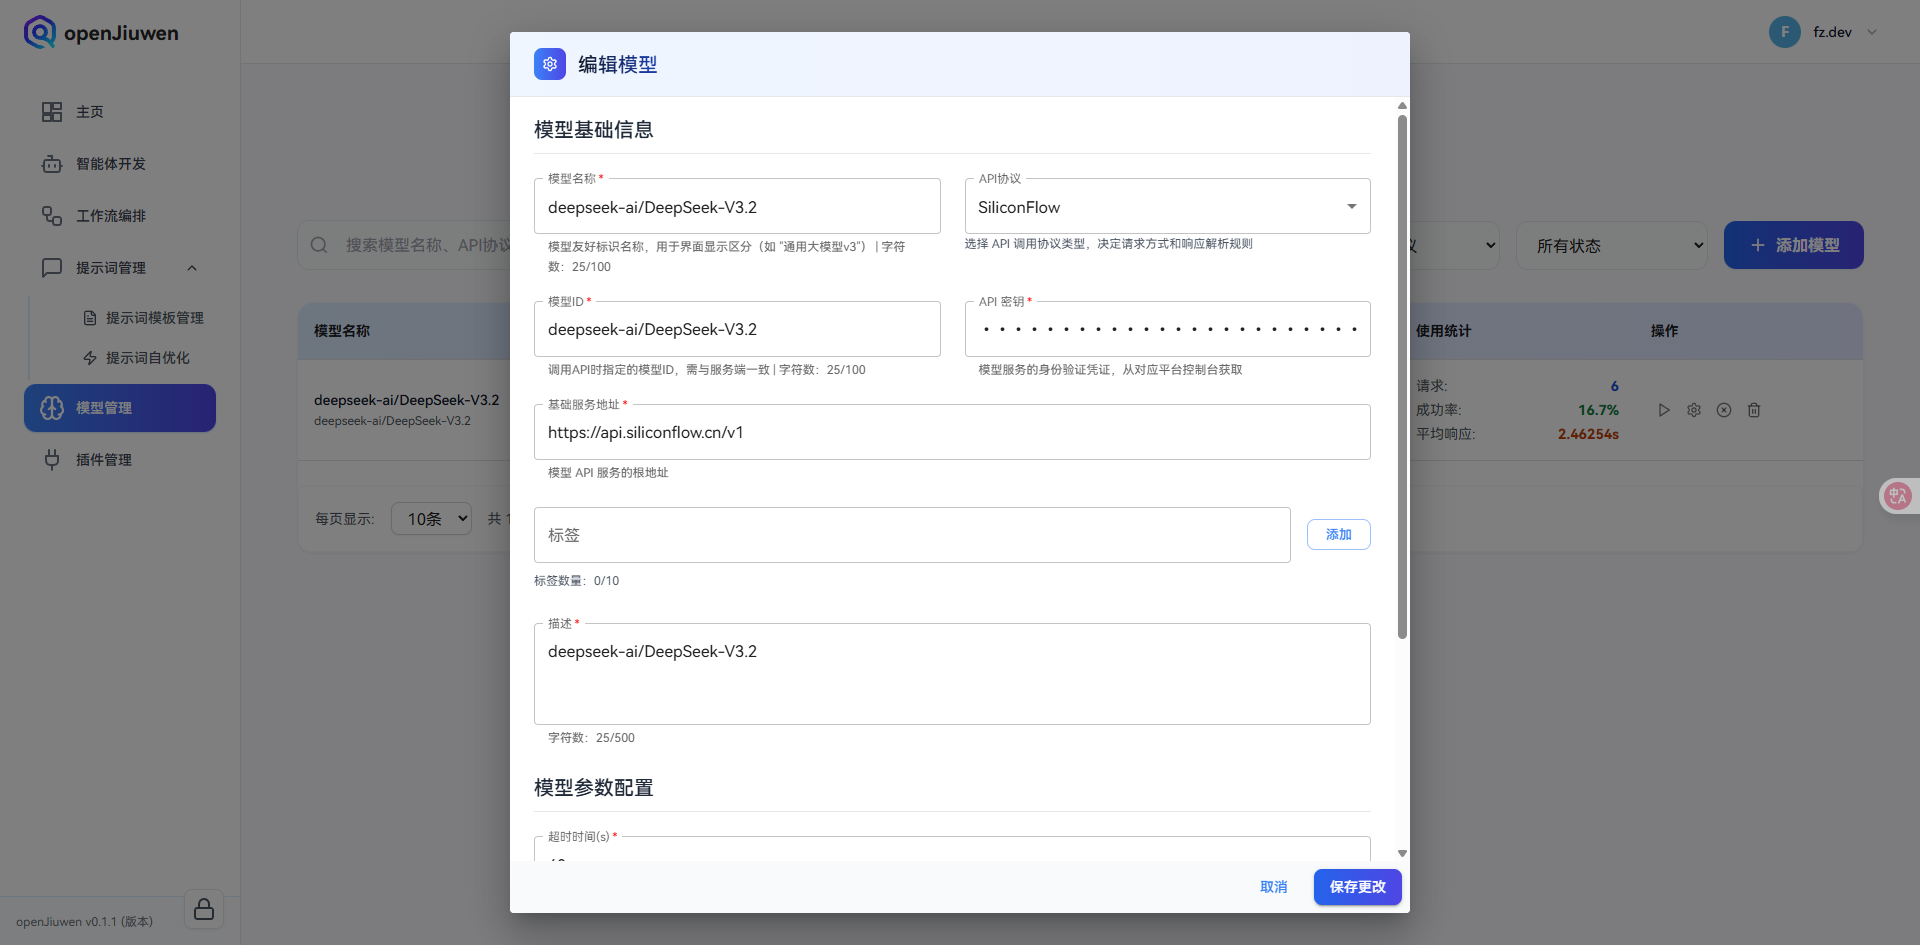Click the dialog vertical scrollbar thumb
Image resolution: width=1920 pixels, height=945 pixels.
[1402, 376]
